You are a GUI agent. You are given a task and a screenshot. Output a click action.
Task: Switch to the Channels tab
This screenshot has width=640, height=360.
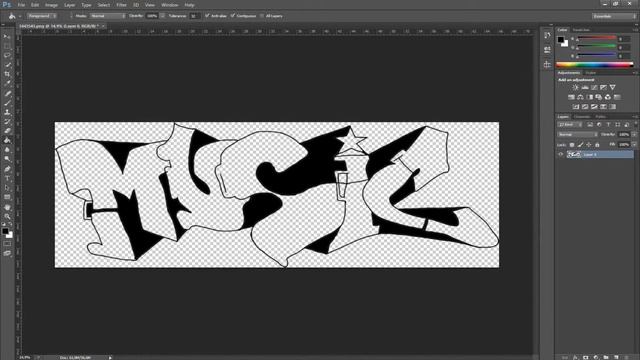(582, 117)
